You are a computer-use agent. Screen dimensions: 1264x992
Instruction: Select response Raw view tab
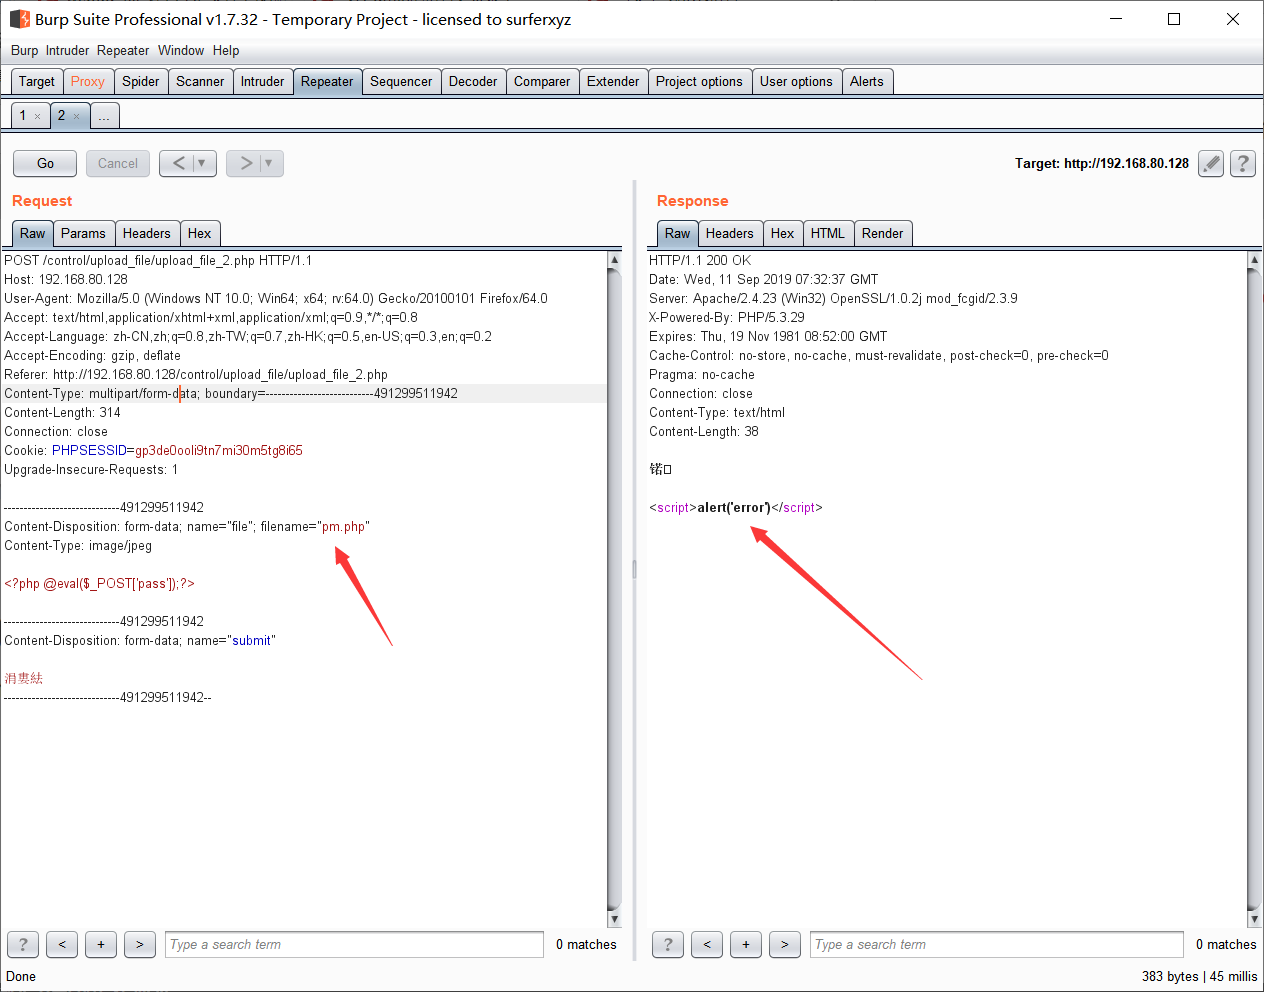click(678, 234)
